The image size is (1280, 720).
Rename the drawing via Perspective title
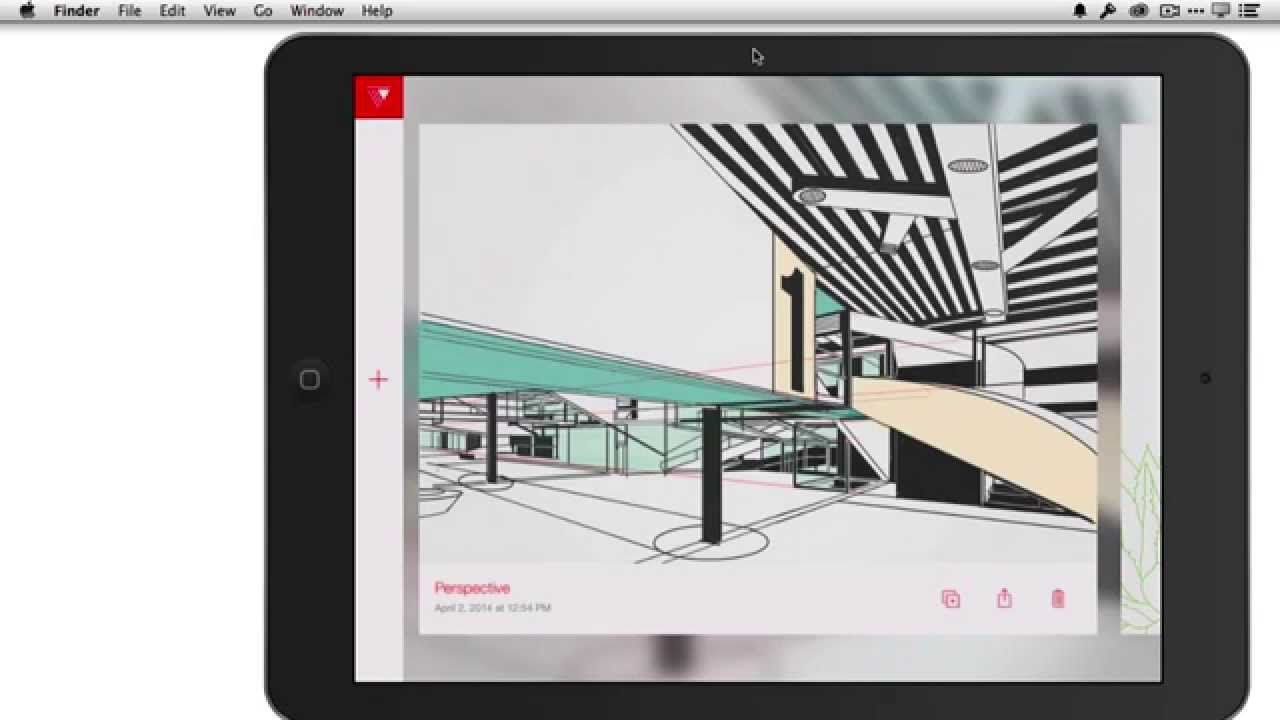click(472, 588)
